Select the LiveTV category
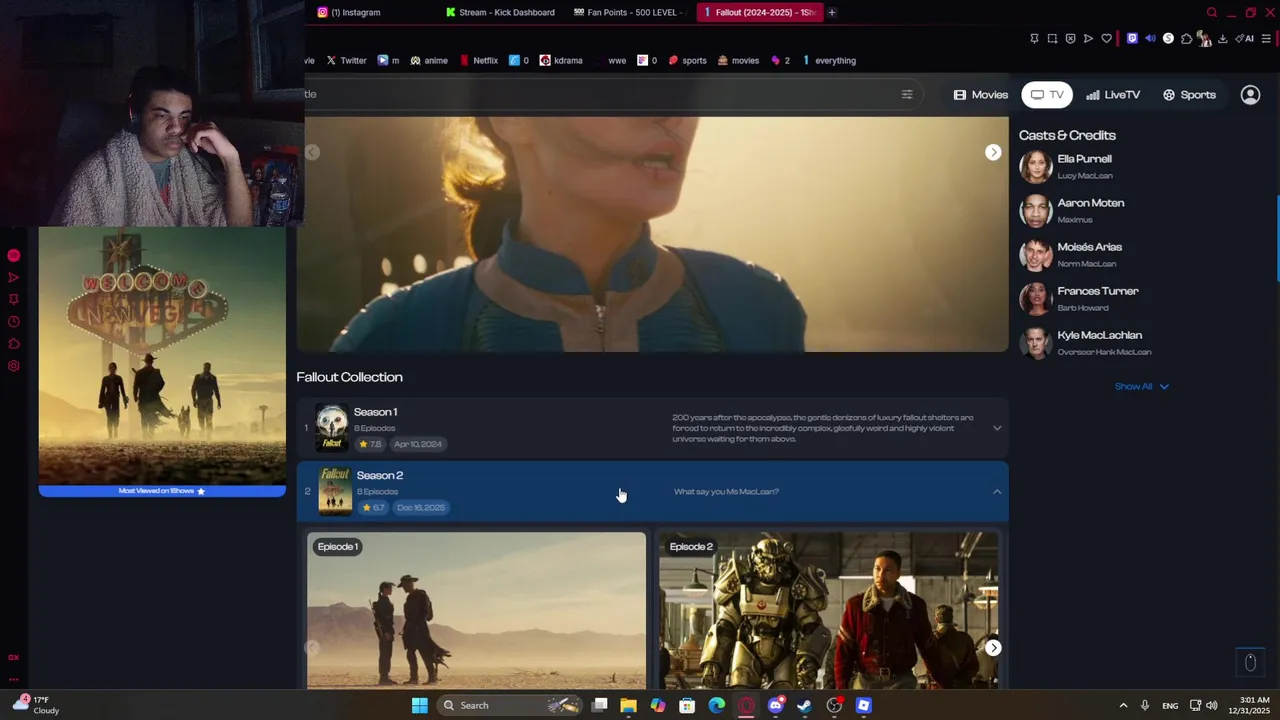 point(1113,95)
